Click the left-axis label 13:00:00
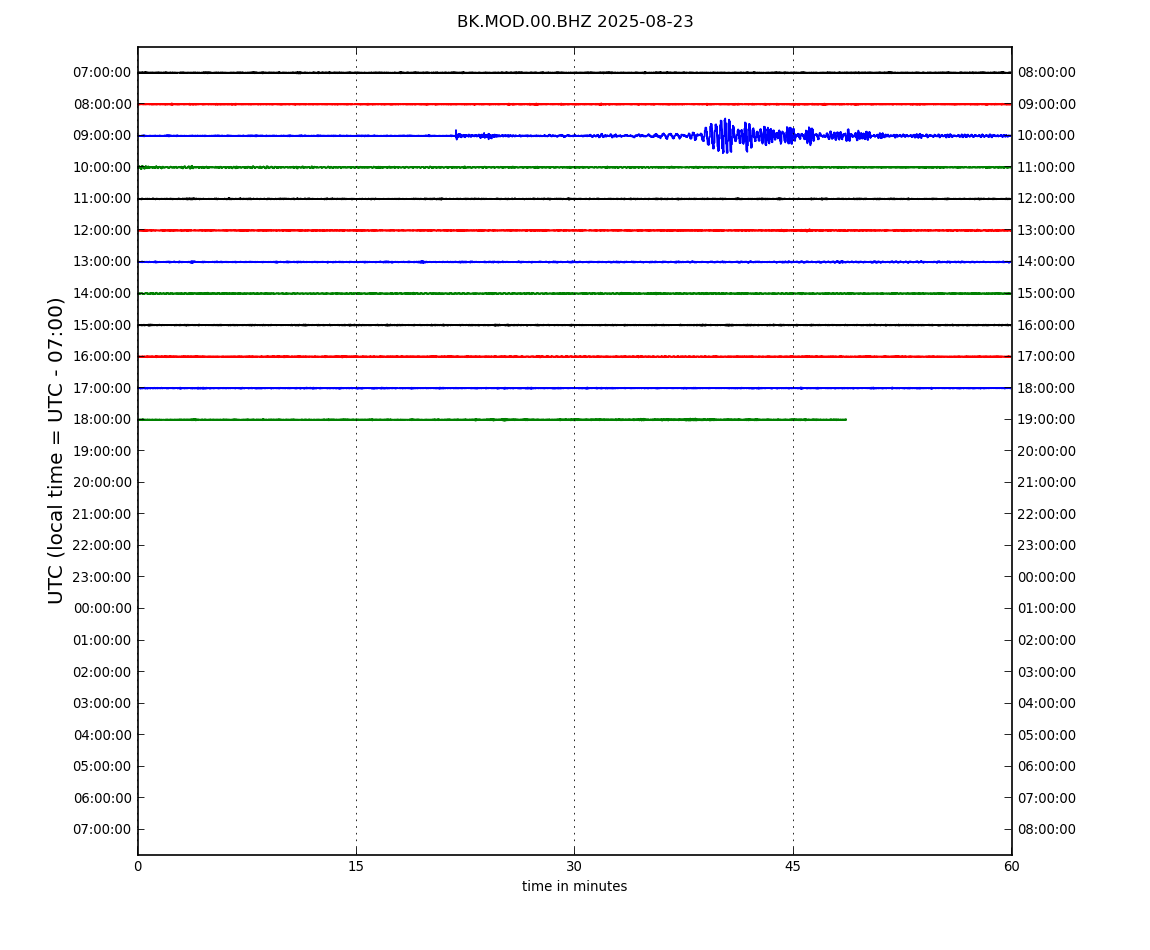 102,262
